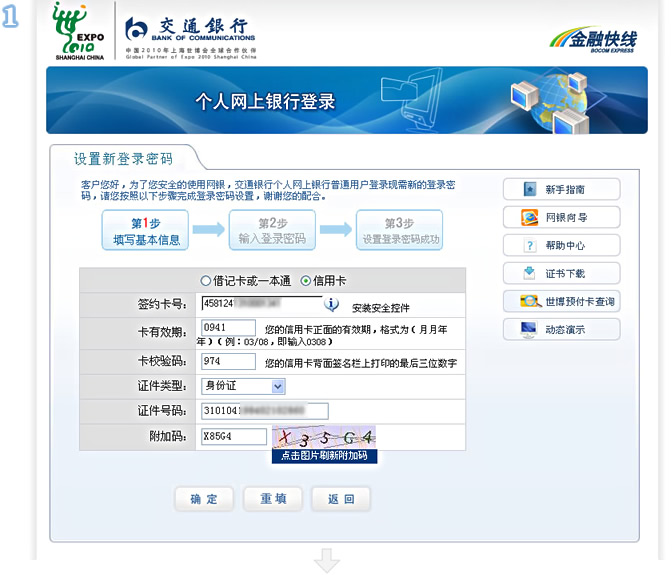Click the 点击图片刷新附加码 caption
The width and height of the screenshot is (672, 575).
[x=324, y=456]
